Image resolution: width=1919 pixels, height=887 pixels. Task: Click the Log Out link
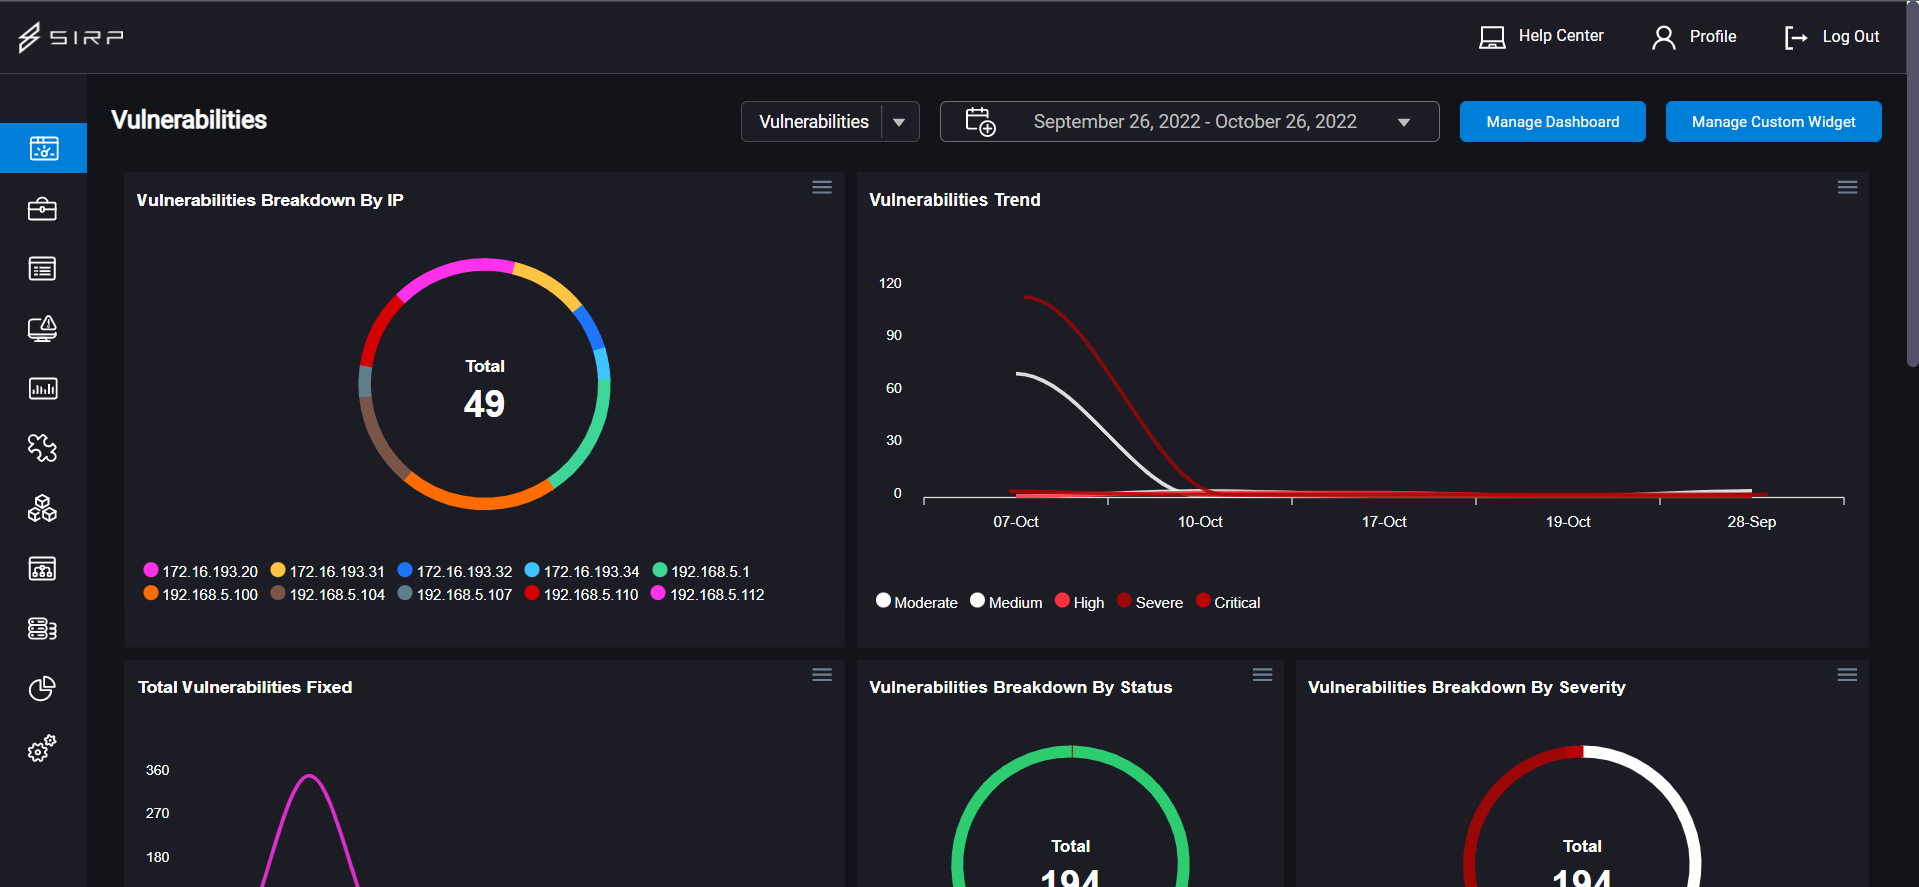pyautogui.click(x=1850, y=36)
